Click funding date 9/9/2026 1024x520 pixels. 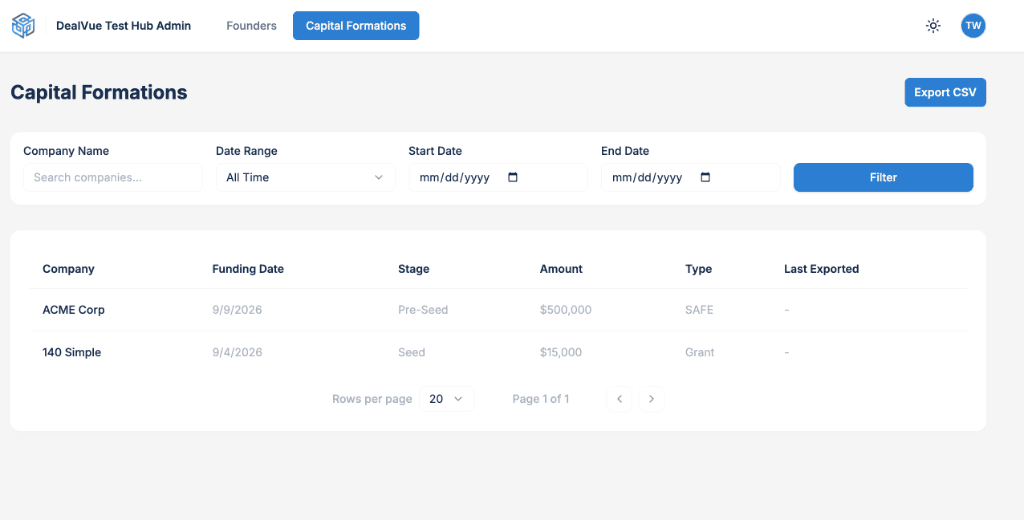coord(237,310)
